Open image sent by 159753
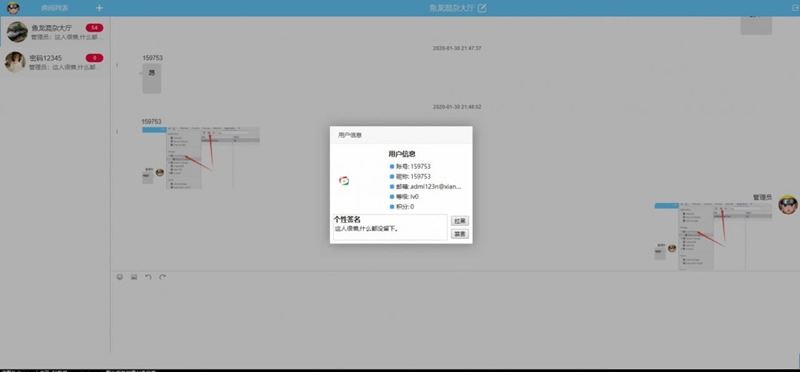800x372 pixels. click(x=201, y=158)
